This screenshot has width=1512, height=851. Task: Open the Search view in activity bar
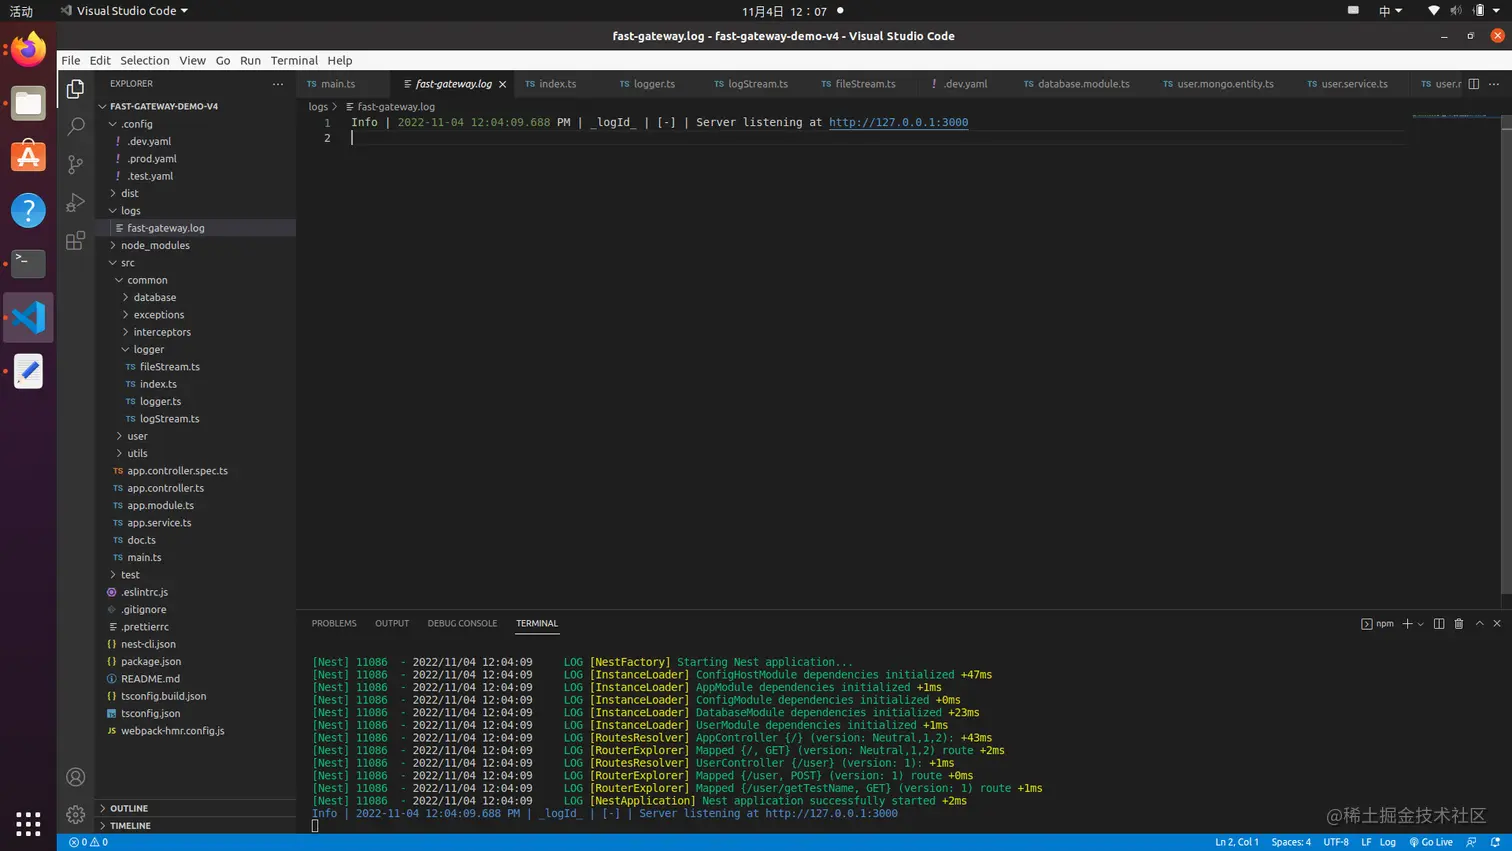(75, 127)
